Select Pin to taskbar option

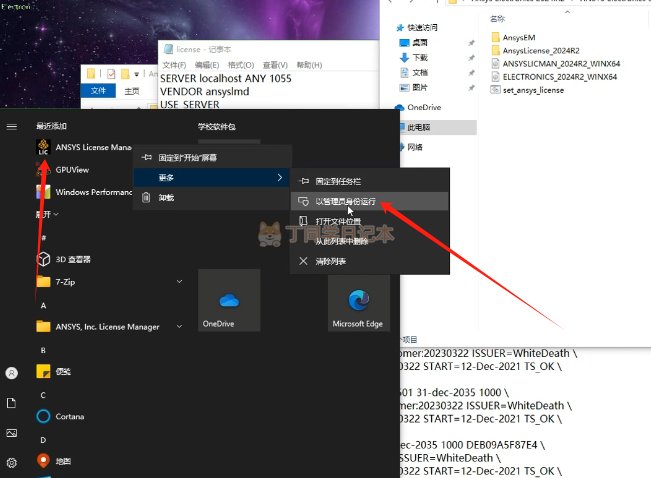pos(370,181)
